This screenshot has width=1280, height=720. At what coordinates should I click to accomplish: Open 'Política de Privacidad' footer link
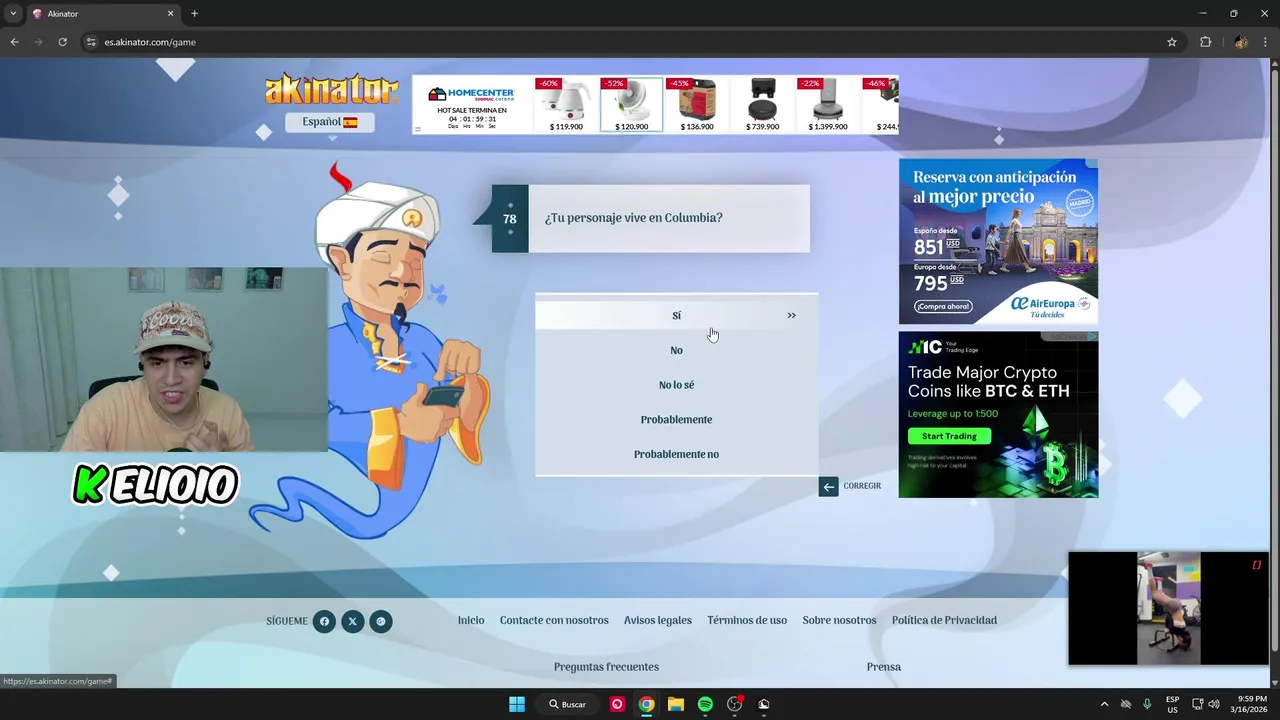(x=944, y=620)
